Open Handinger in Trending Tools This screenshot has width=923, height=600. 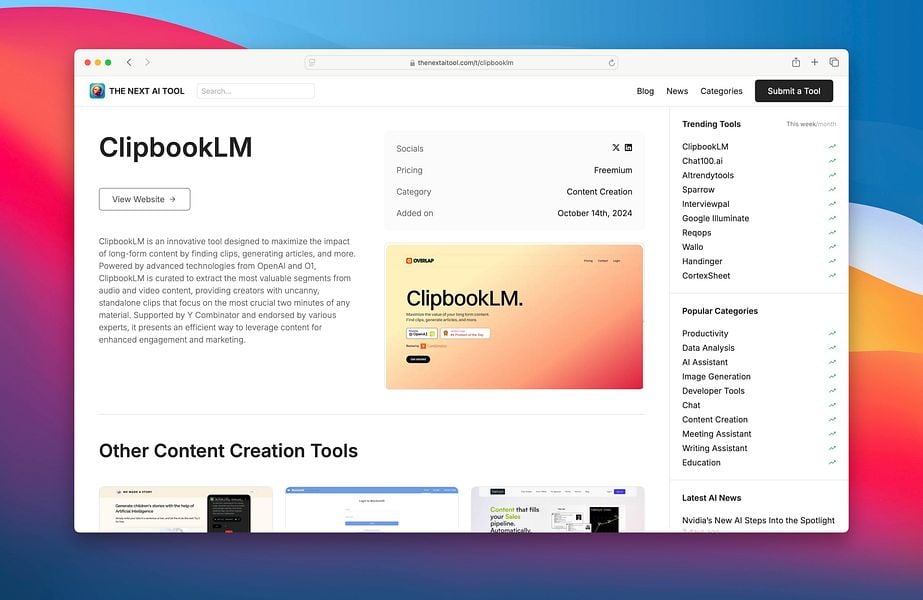coord(702,261)
